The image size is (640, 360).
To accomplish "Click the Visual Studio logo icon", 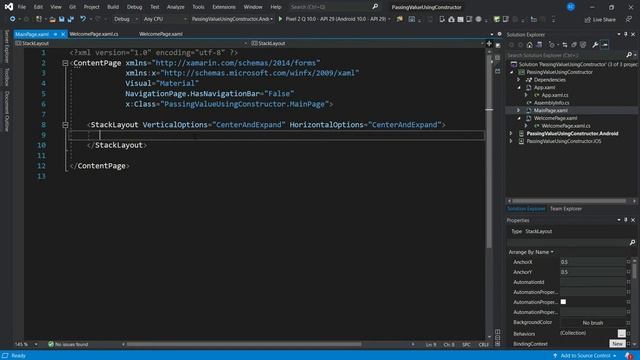I will [9, 7].
